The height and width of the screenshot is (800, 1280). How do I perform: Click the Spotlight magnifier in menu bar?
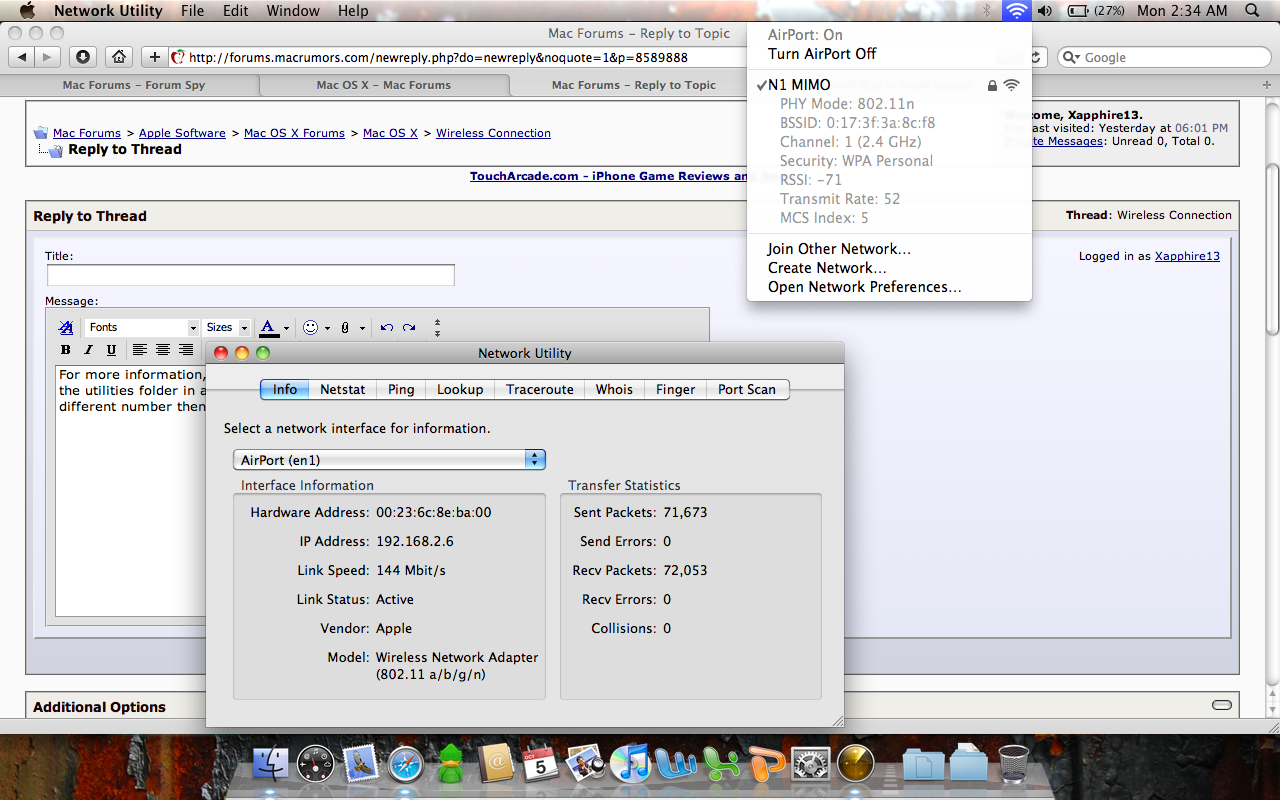click(x=1252, y=11)
